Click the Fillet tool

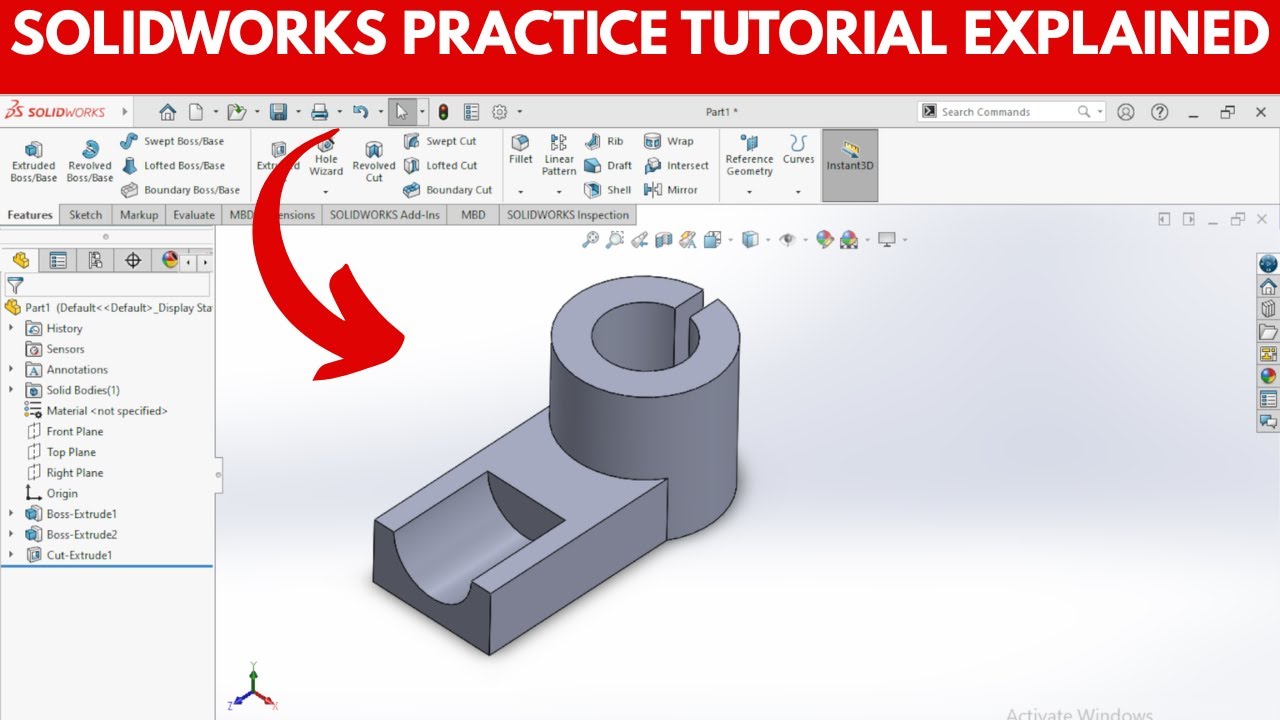click(520, 150)
